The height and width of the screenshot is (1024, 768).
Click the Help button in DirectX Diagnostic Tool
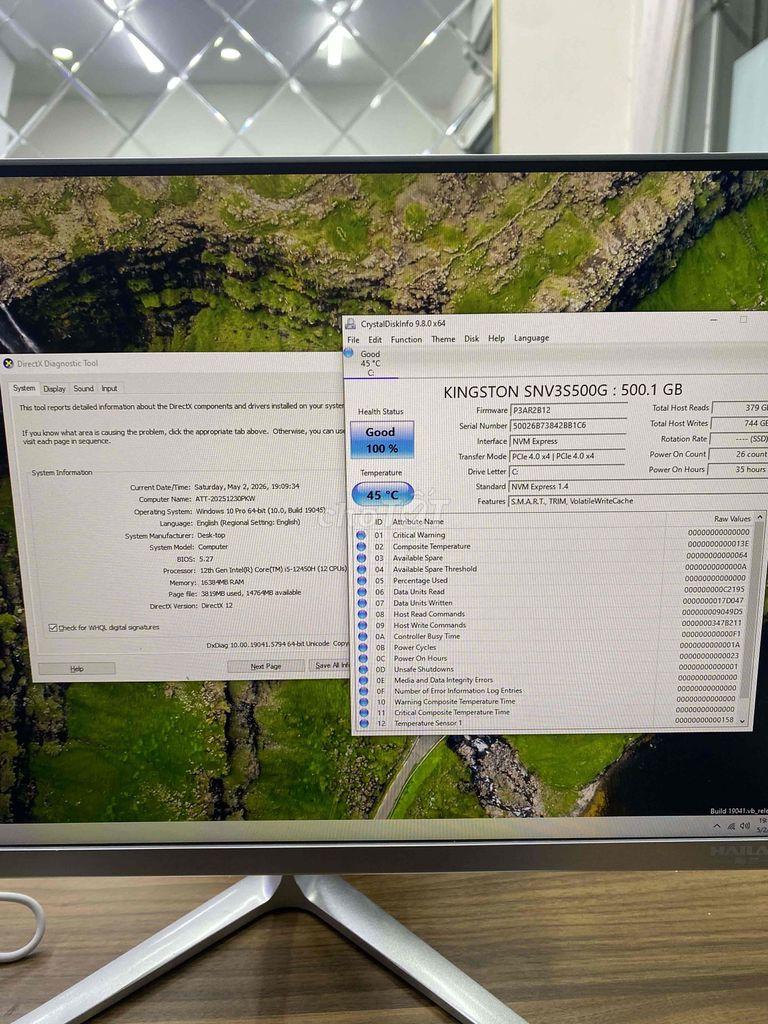[x=76, y=669]
